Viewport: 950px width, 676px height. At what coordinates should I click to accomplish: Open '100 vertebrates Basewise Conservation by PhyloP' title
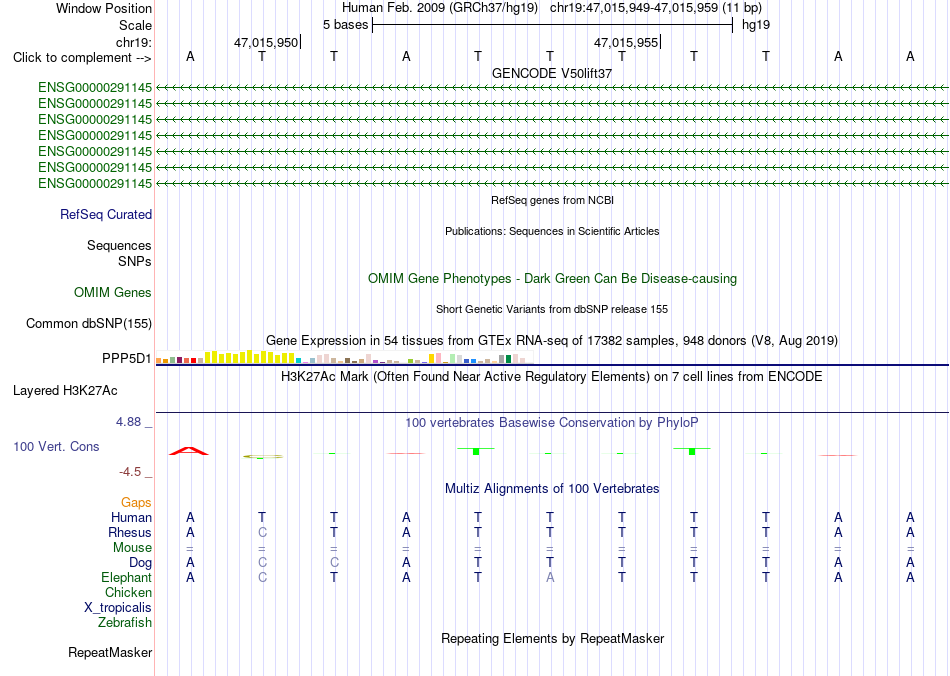[x=552, y=423]
